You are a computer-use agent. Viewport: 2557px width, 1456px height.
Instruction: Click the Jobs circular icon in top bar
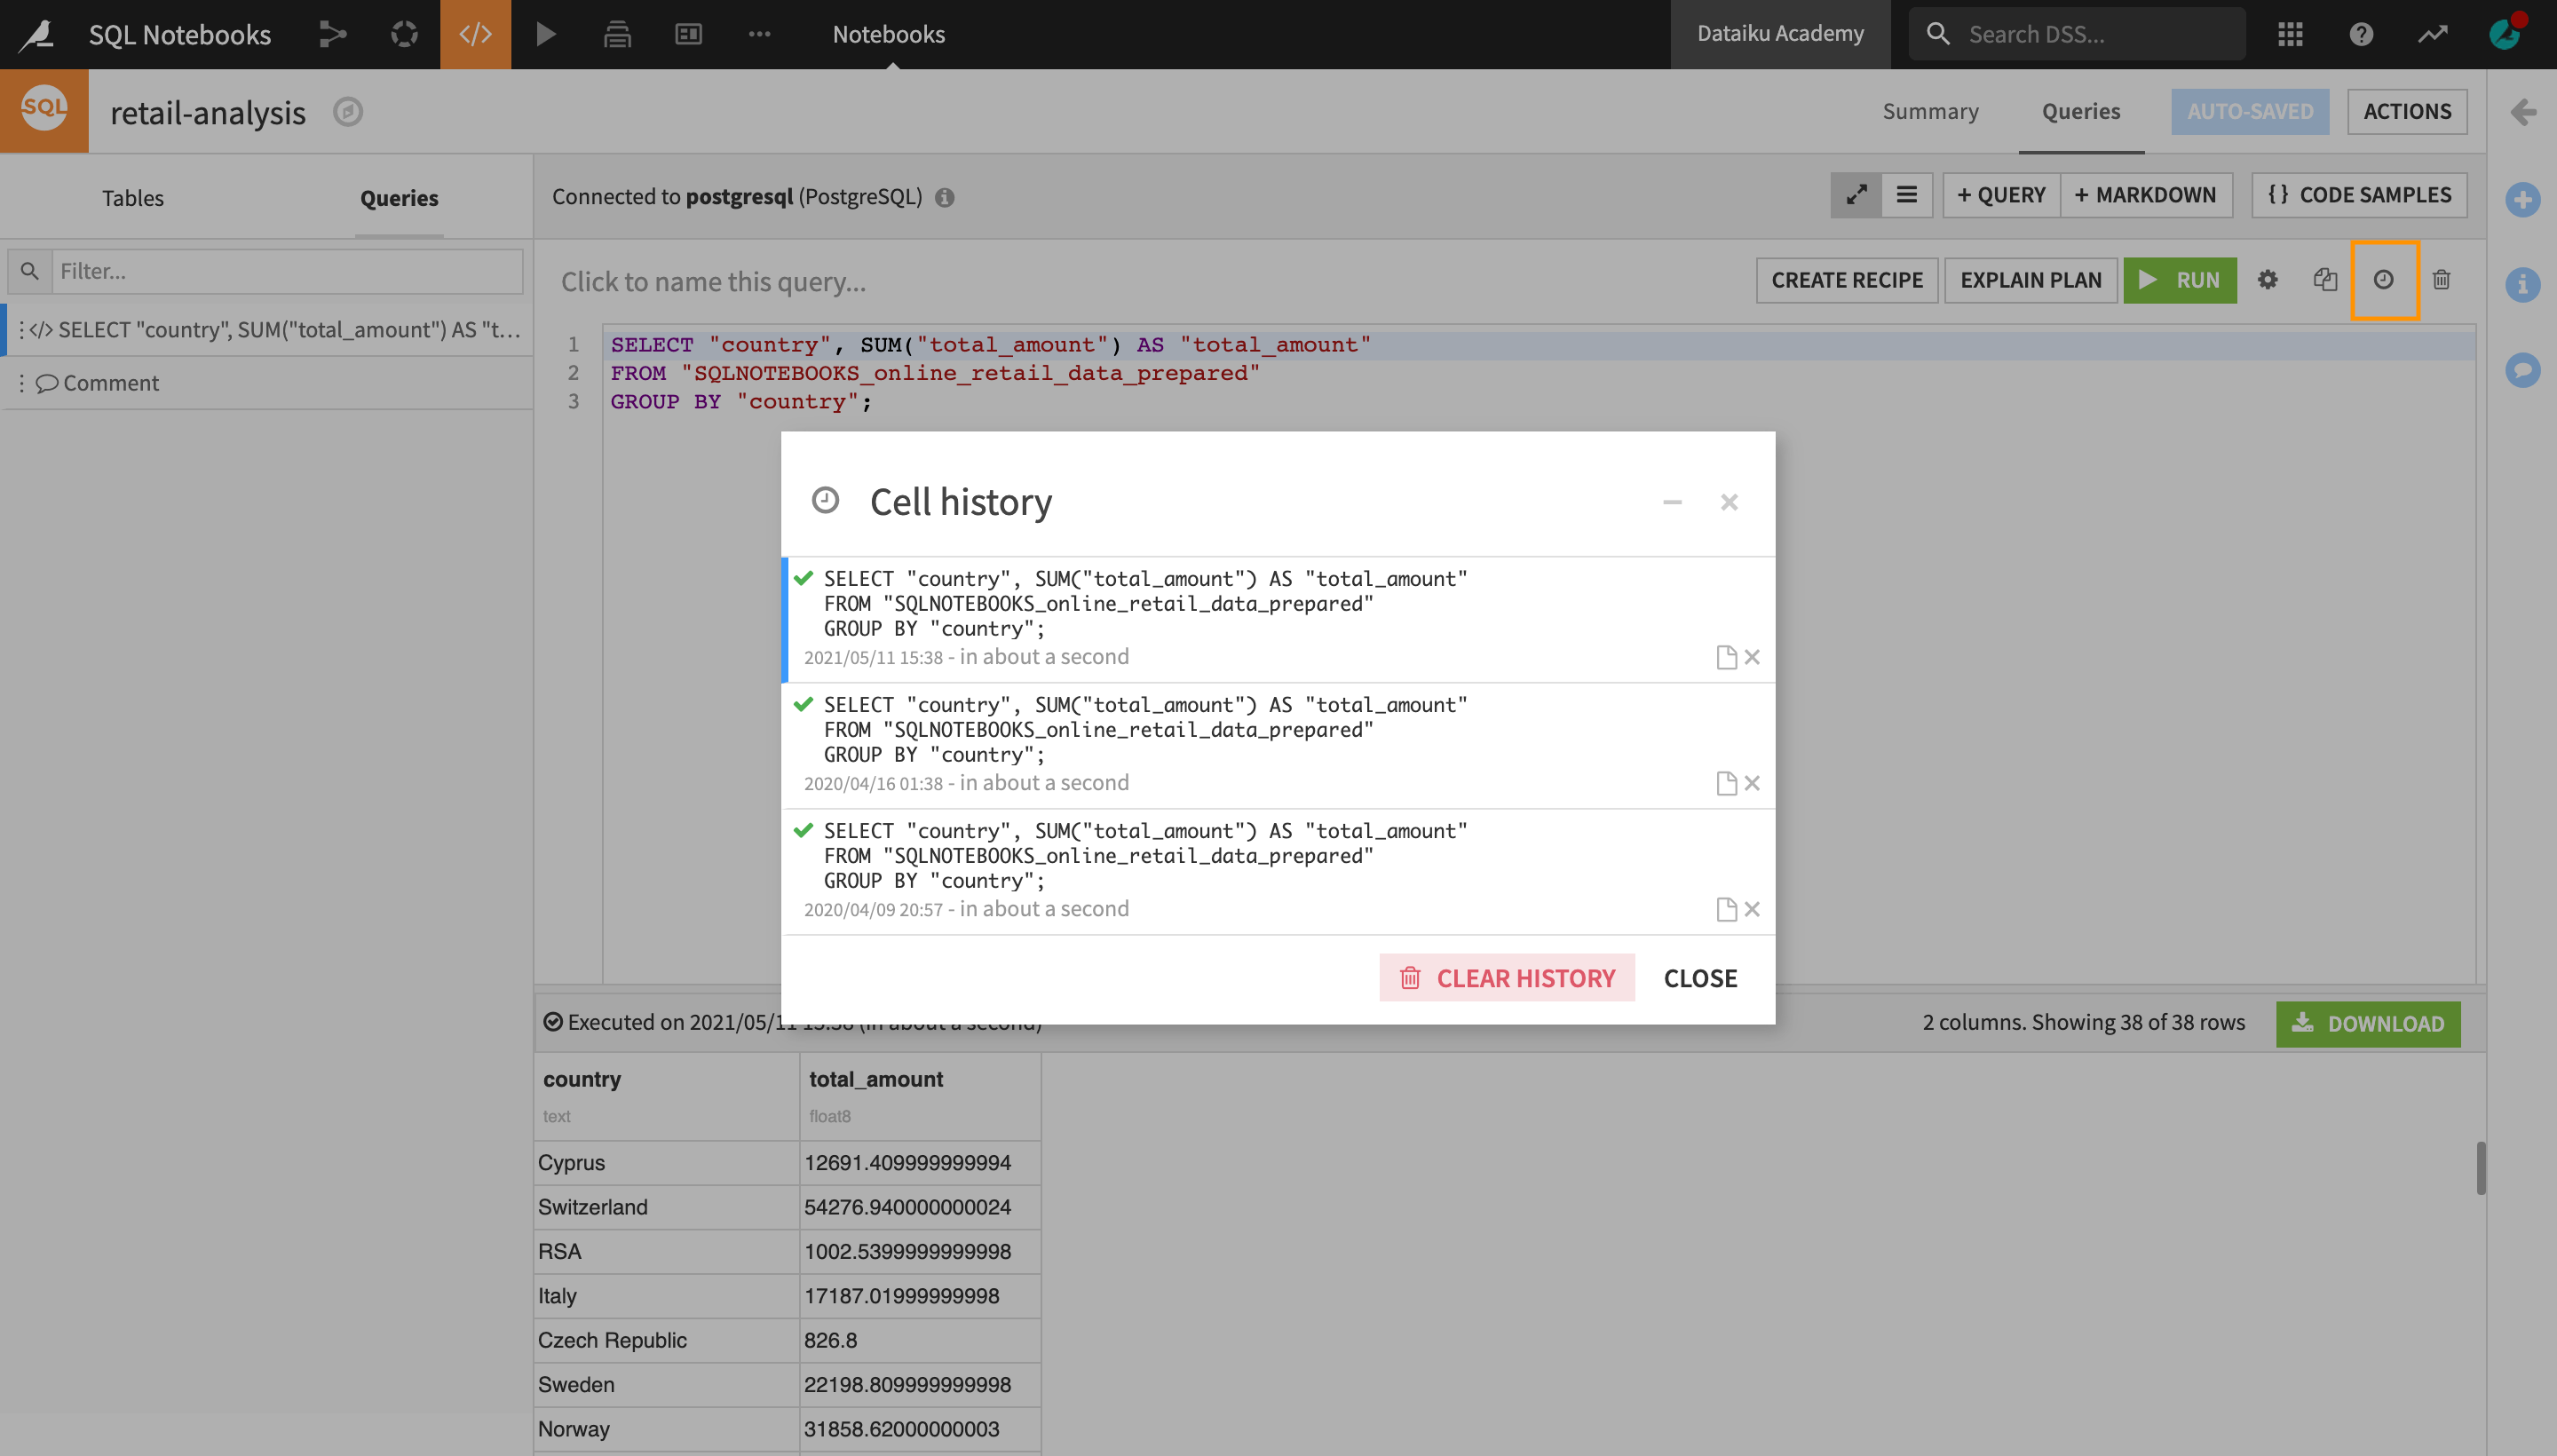click(404, 33)
